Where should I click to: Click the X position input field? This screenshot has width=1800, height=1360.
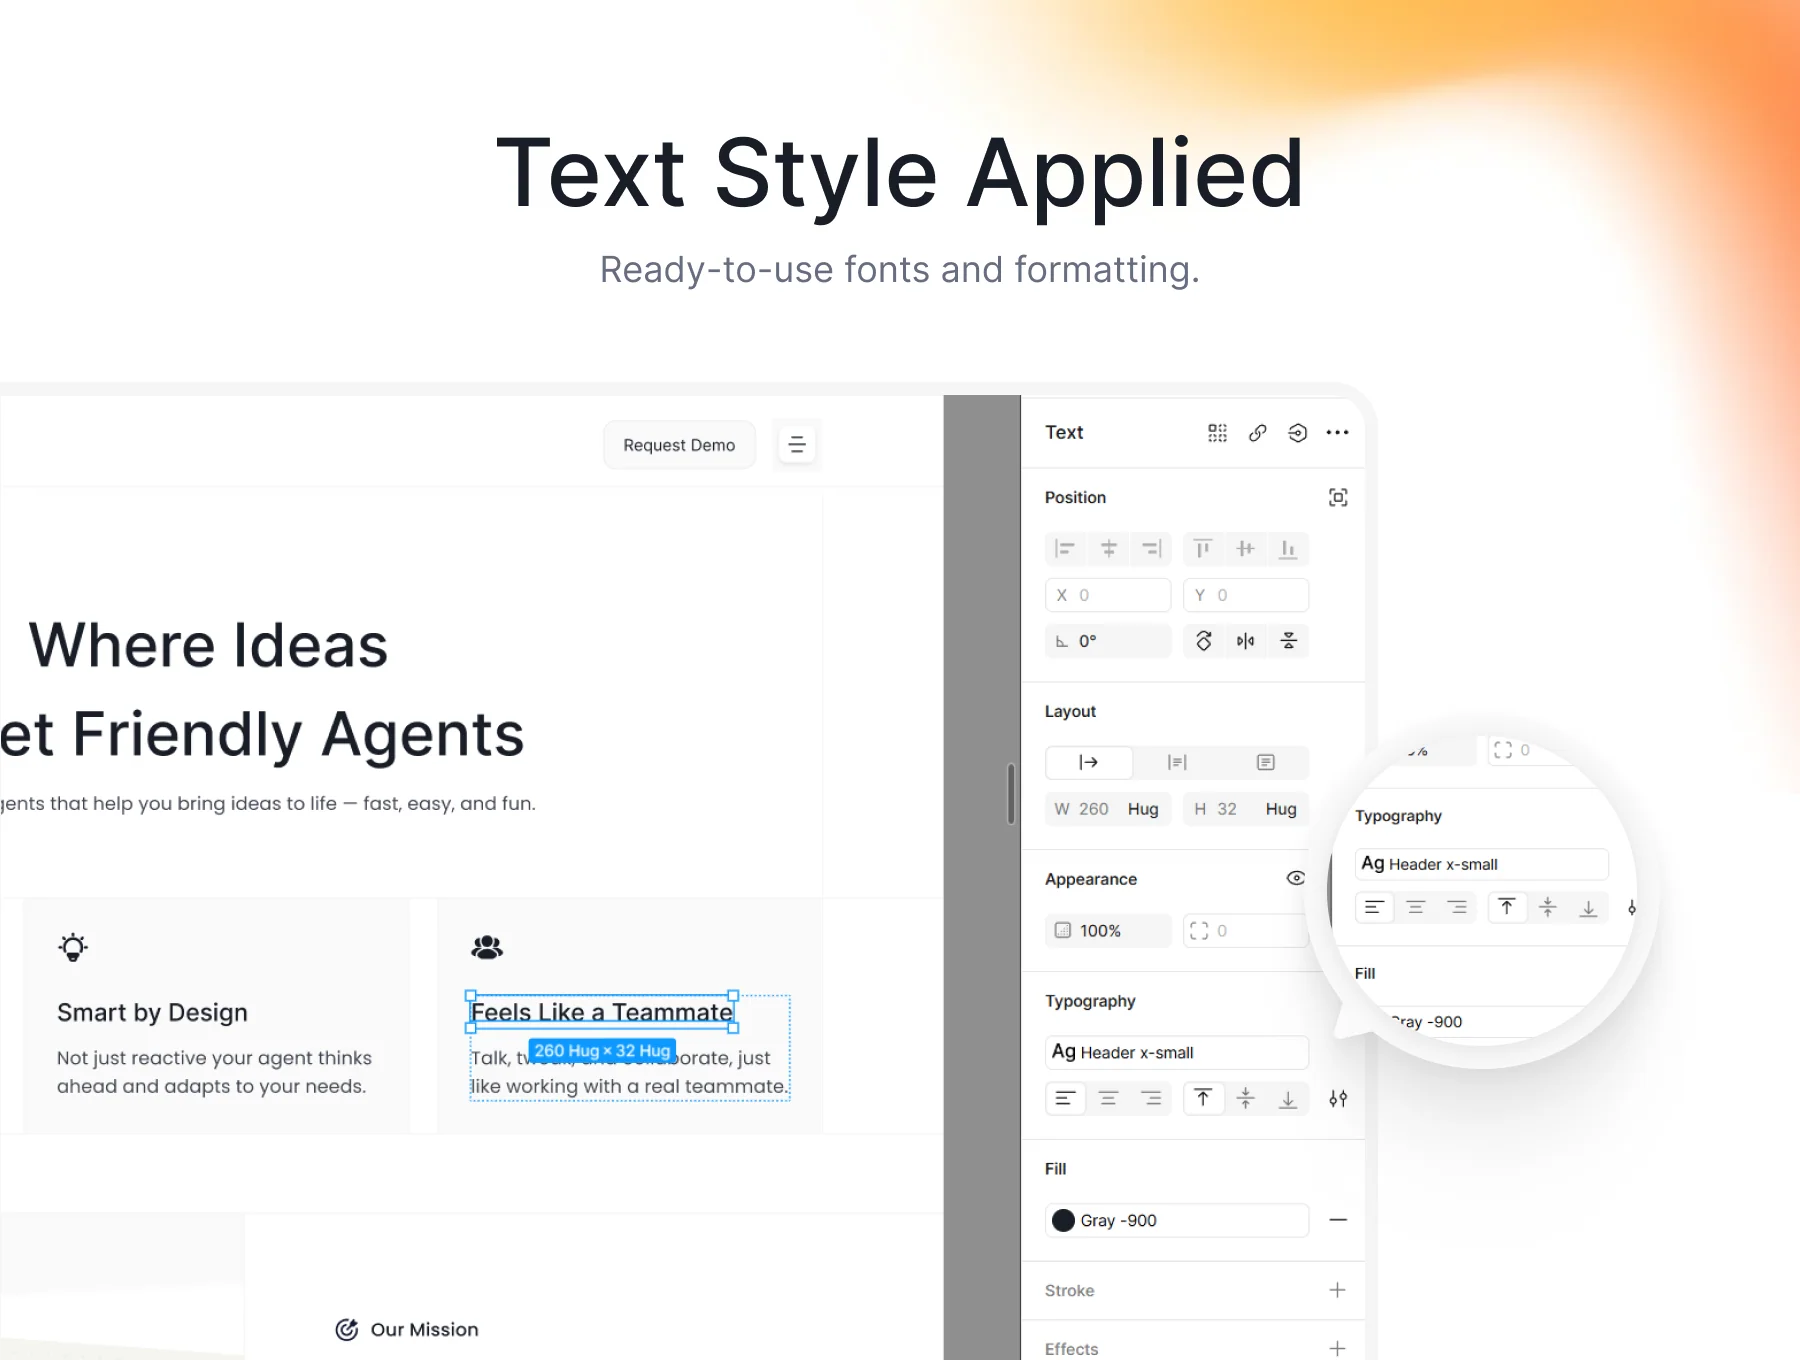[x=1108, y=595]
